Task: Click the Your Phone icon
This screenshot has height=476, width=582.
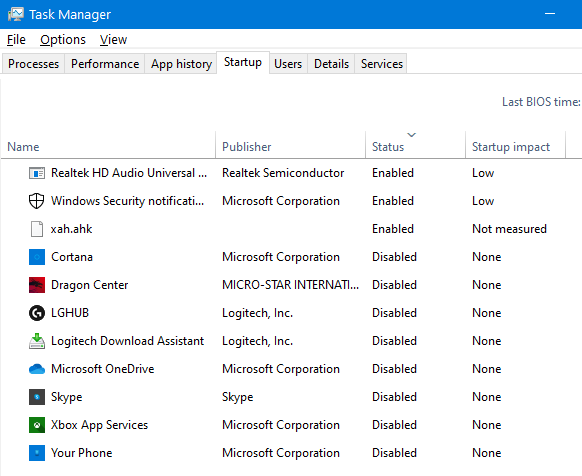Action: [37, 453]
